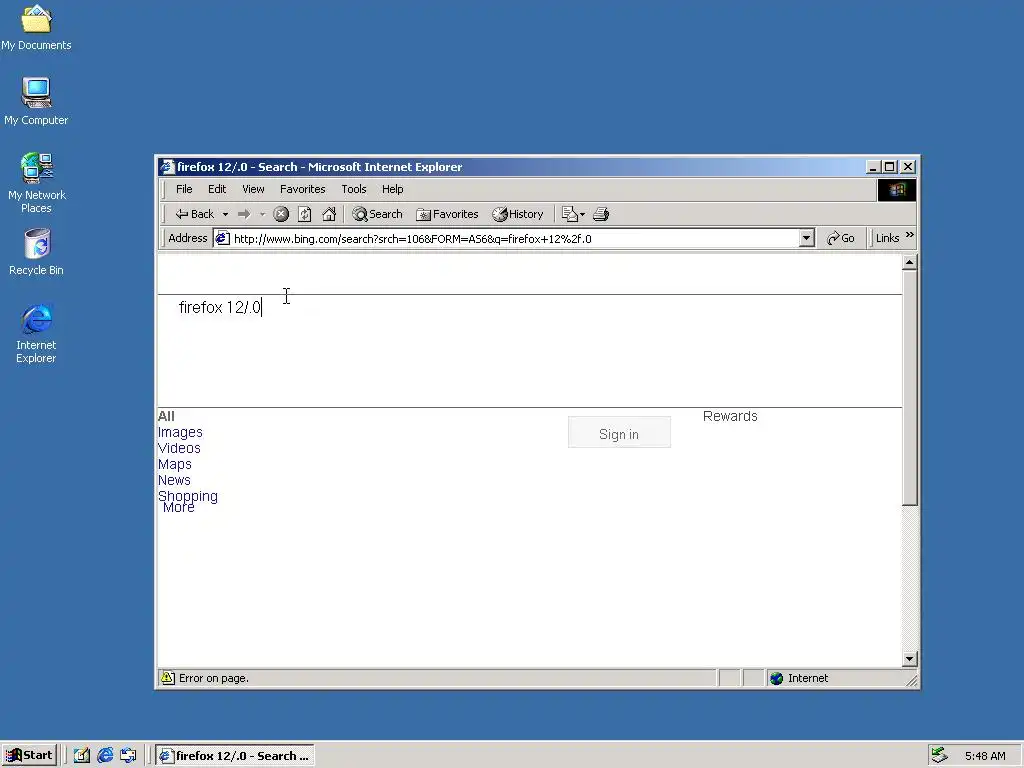Open the Tools menu

354,189
